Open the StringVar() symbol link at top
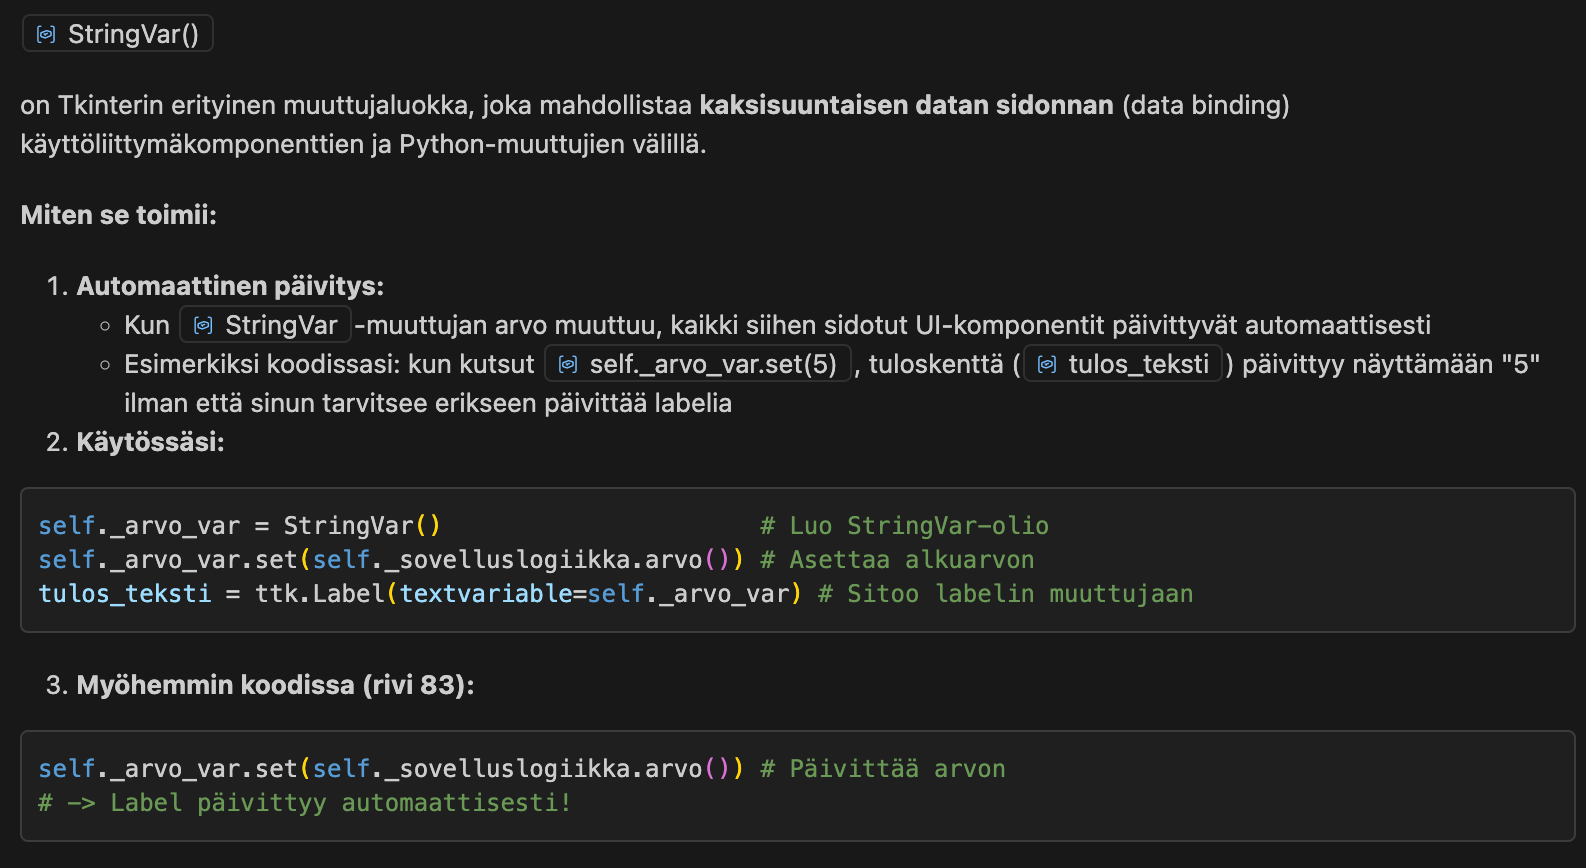 point(133,34)
